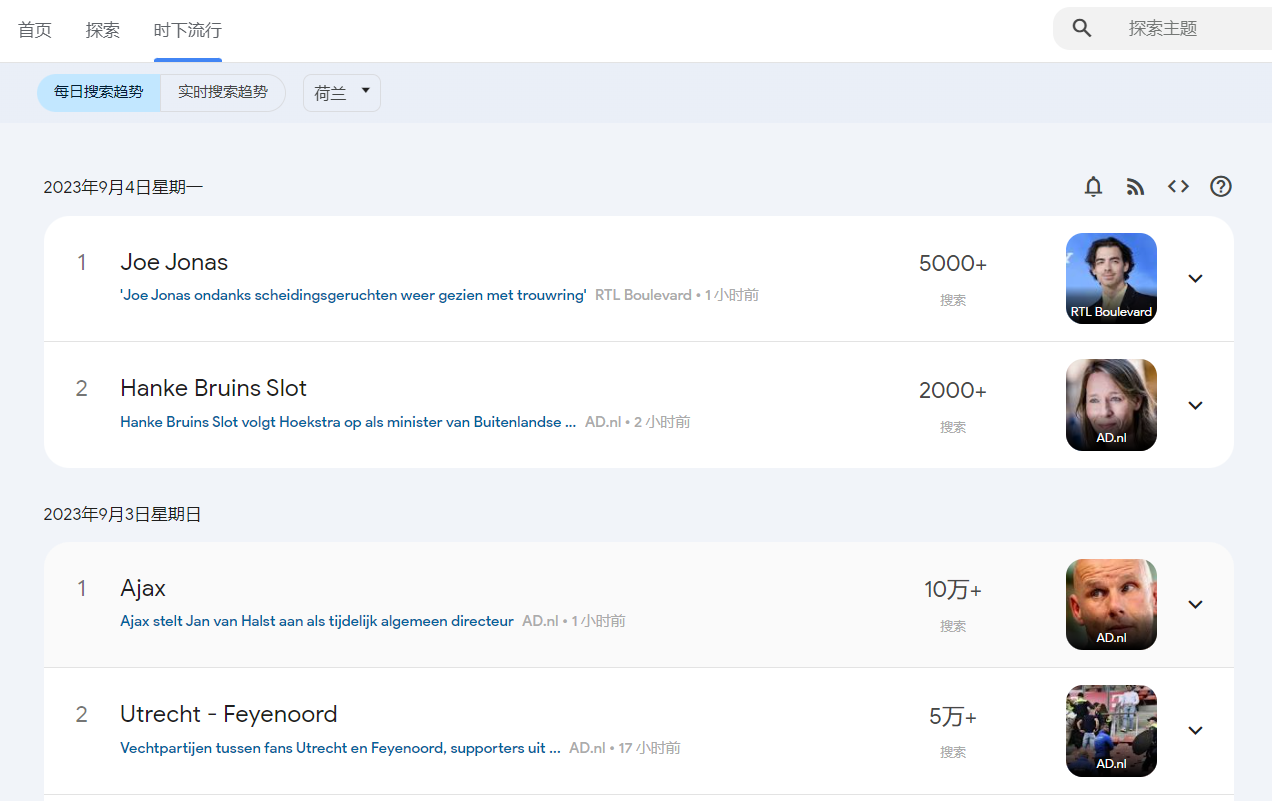Viewport: 1272px width, 801px height.
Task: Open the Joe Jonas scheidingsgeruchten article link
Action: (x=353, y=295)
